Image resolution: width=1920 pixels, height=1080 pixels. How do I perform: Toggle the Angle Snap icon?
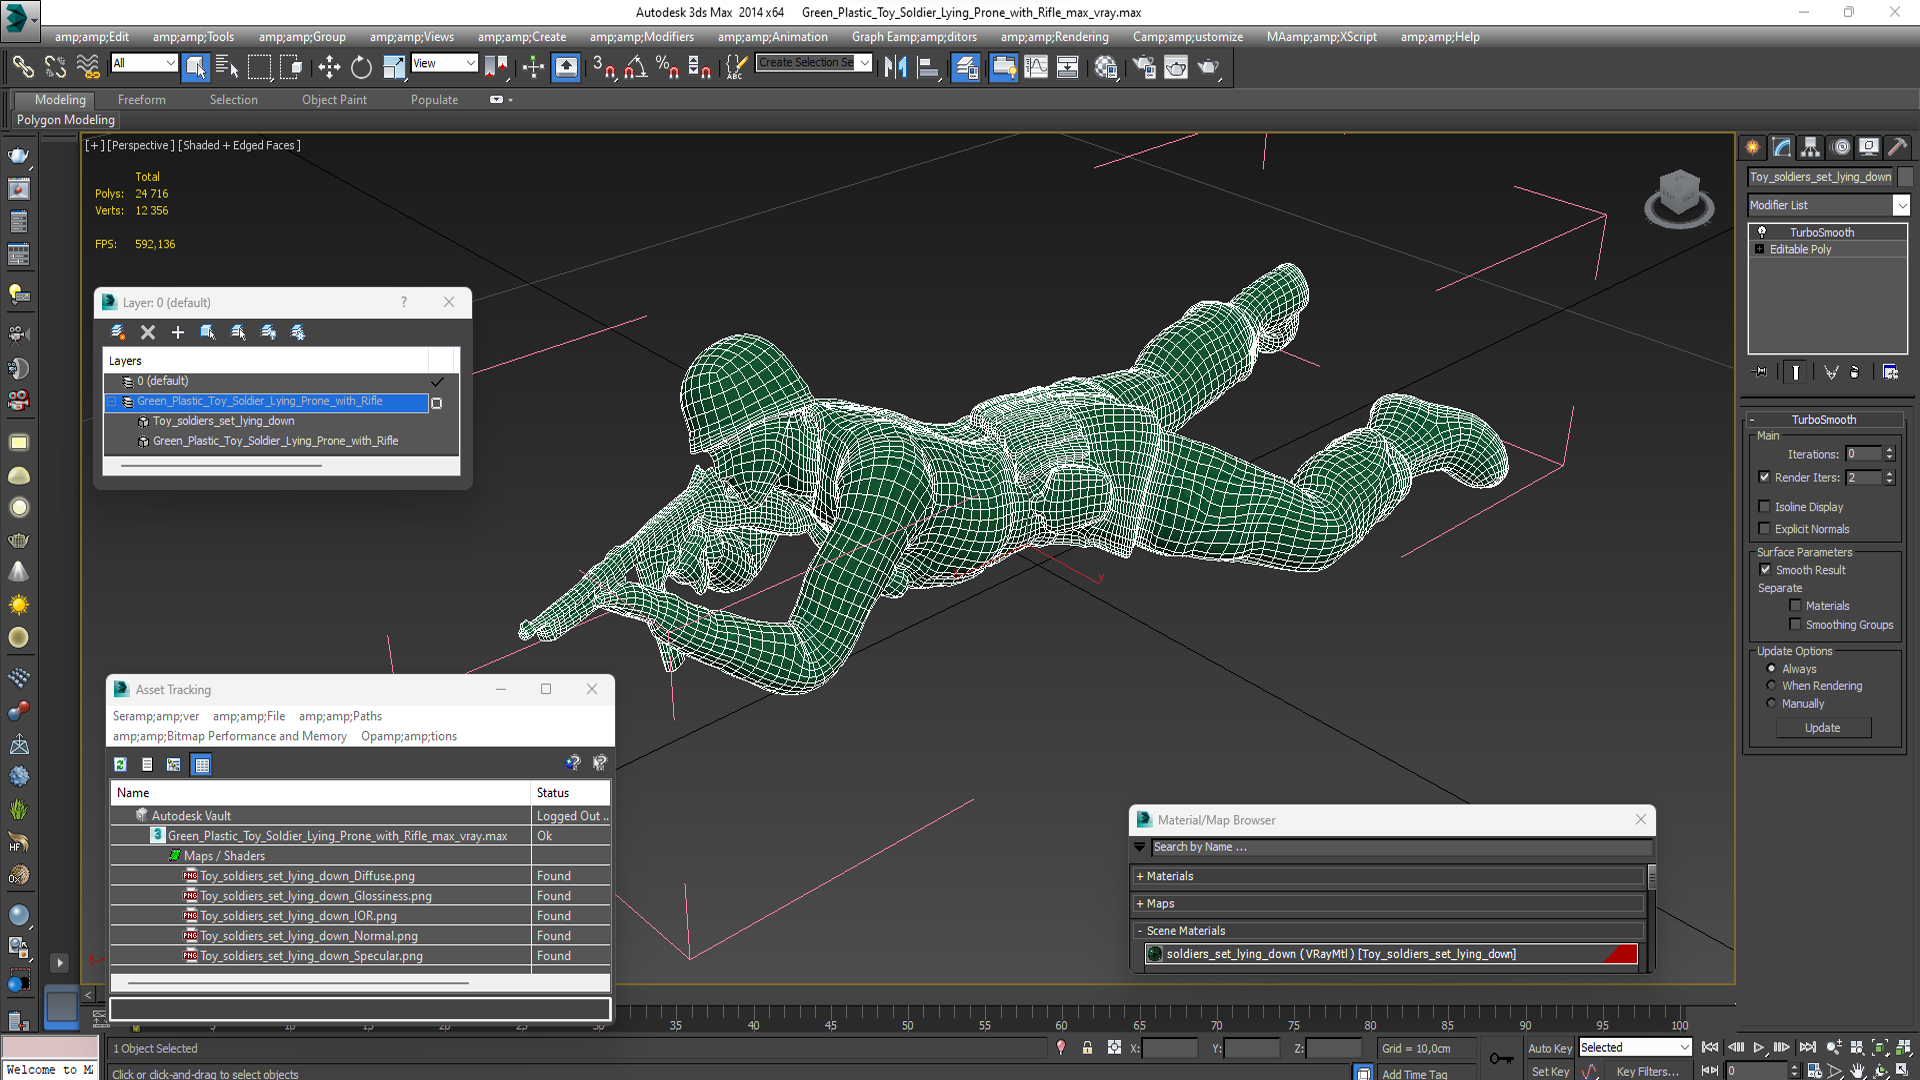[635, 67]
